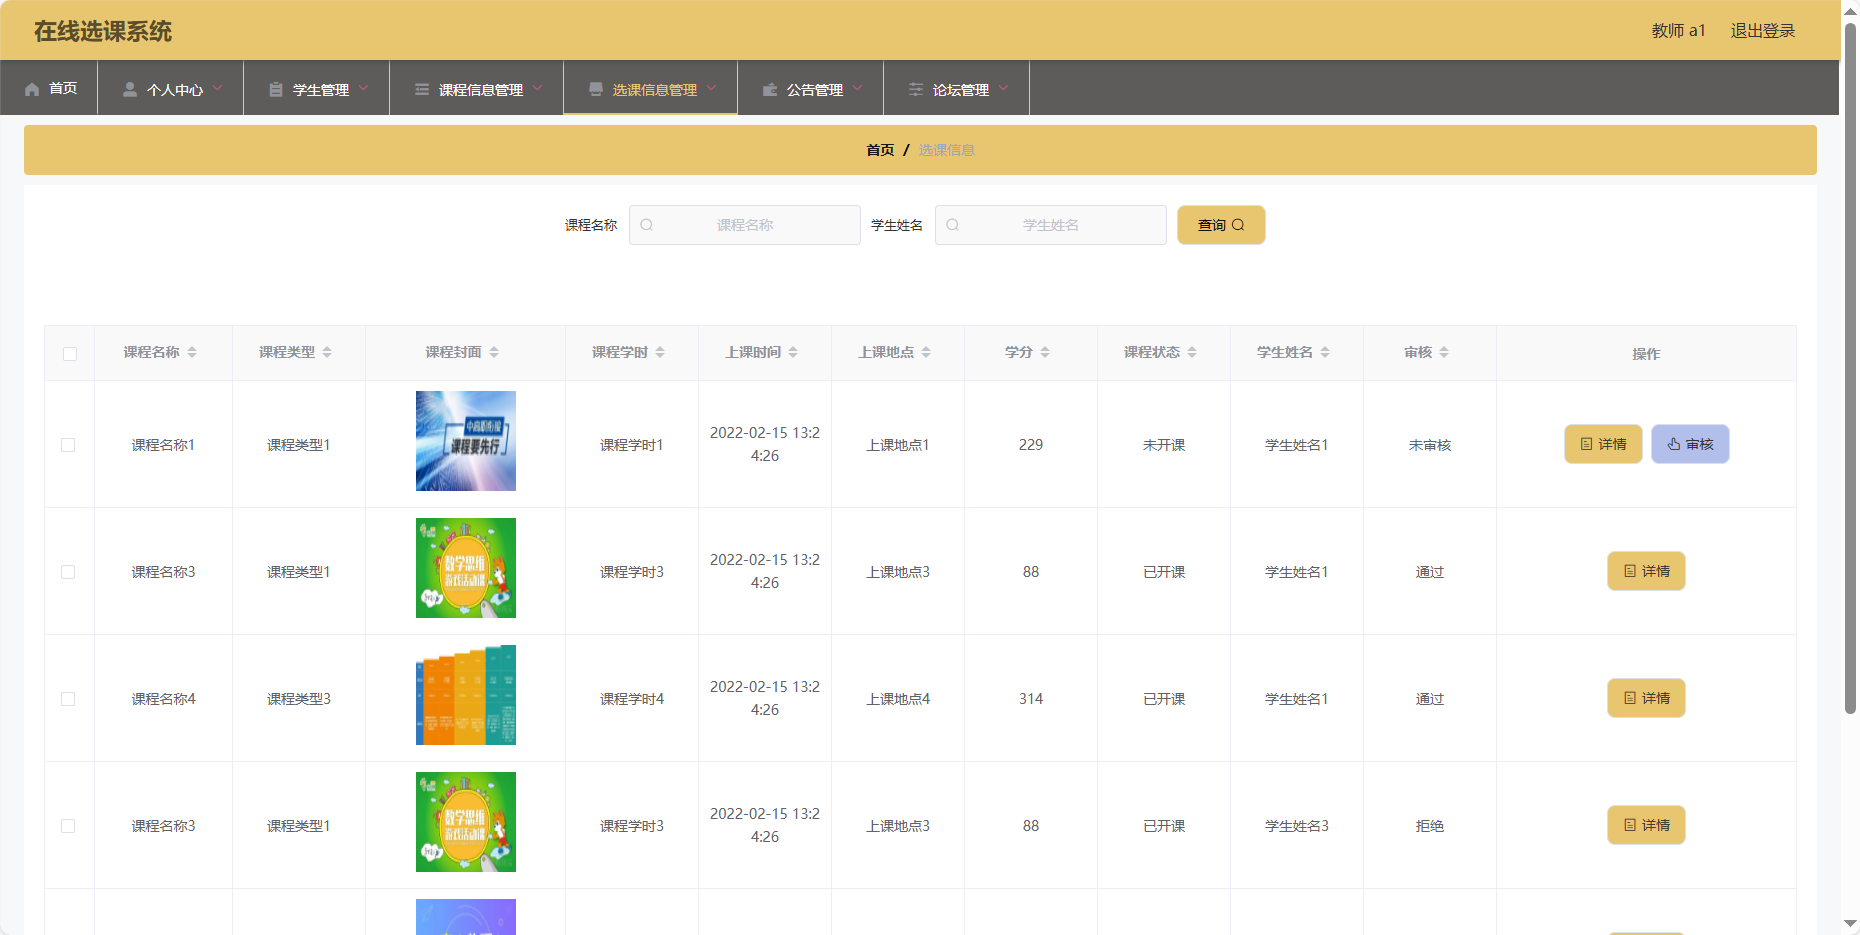Image resolution: width=1860 pixels, height=935 pixels.
Task: Click the 查询 search button
Action: tap(1221, 225)
